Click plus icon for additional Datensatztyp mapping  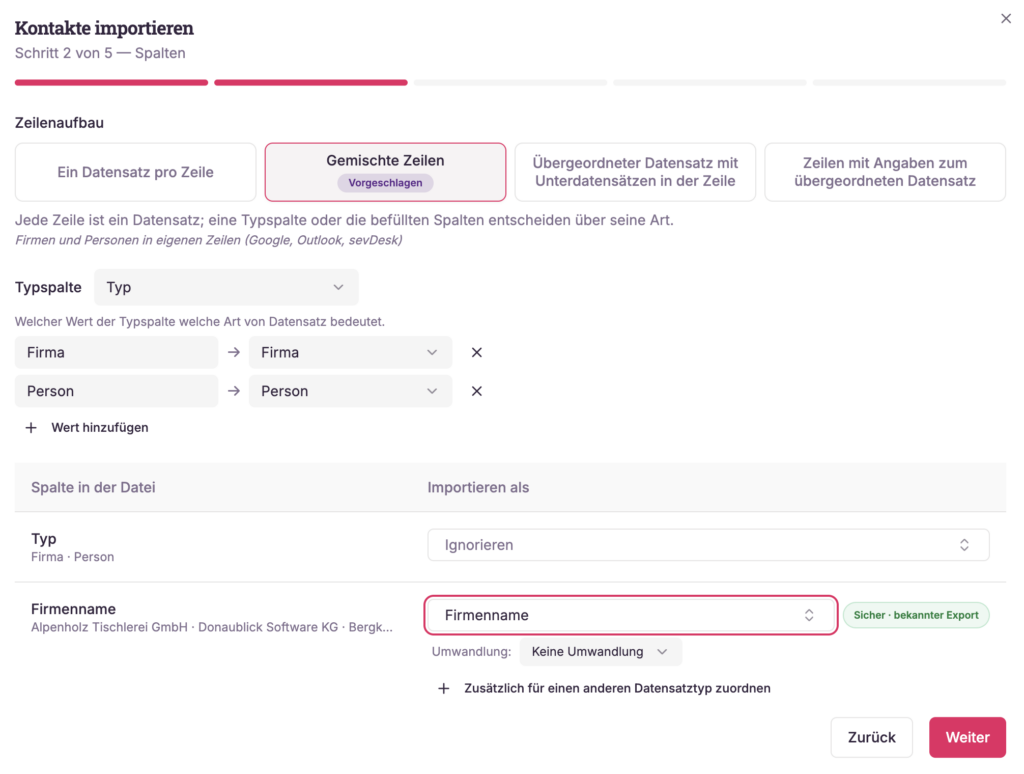pos(443,688)
